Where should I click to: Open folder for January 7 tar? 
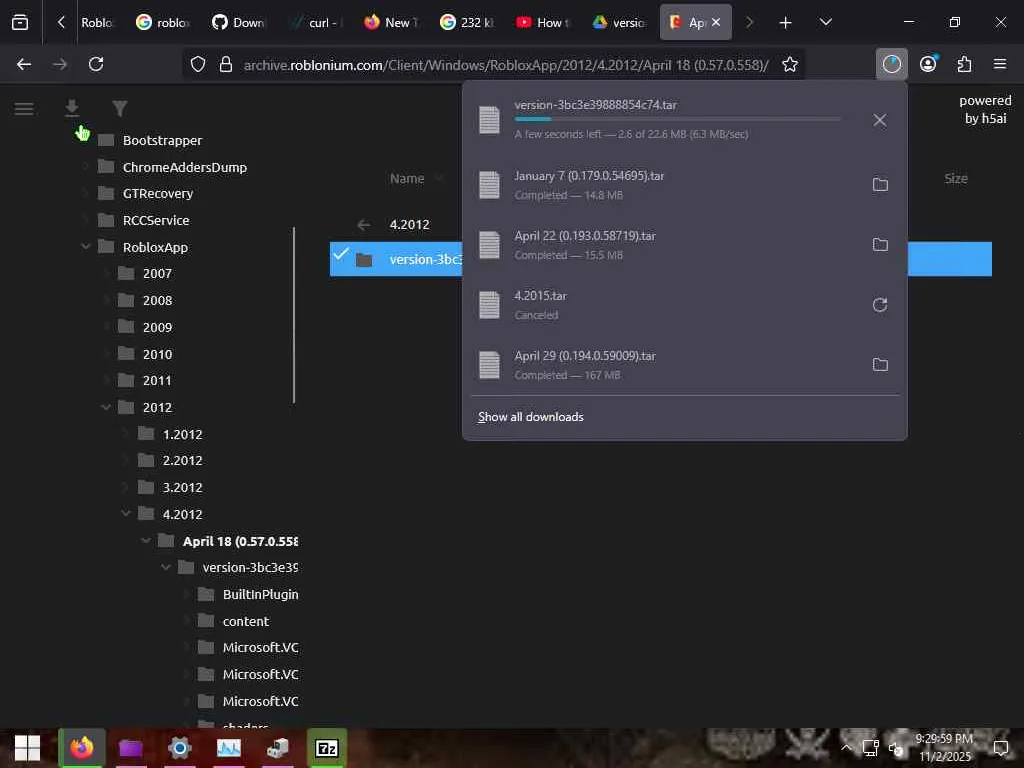click(x=880, y=185)
